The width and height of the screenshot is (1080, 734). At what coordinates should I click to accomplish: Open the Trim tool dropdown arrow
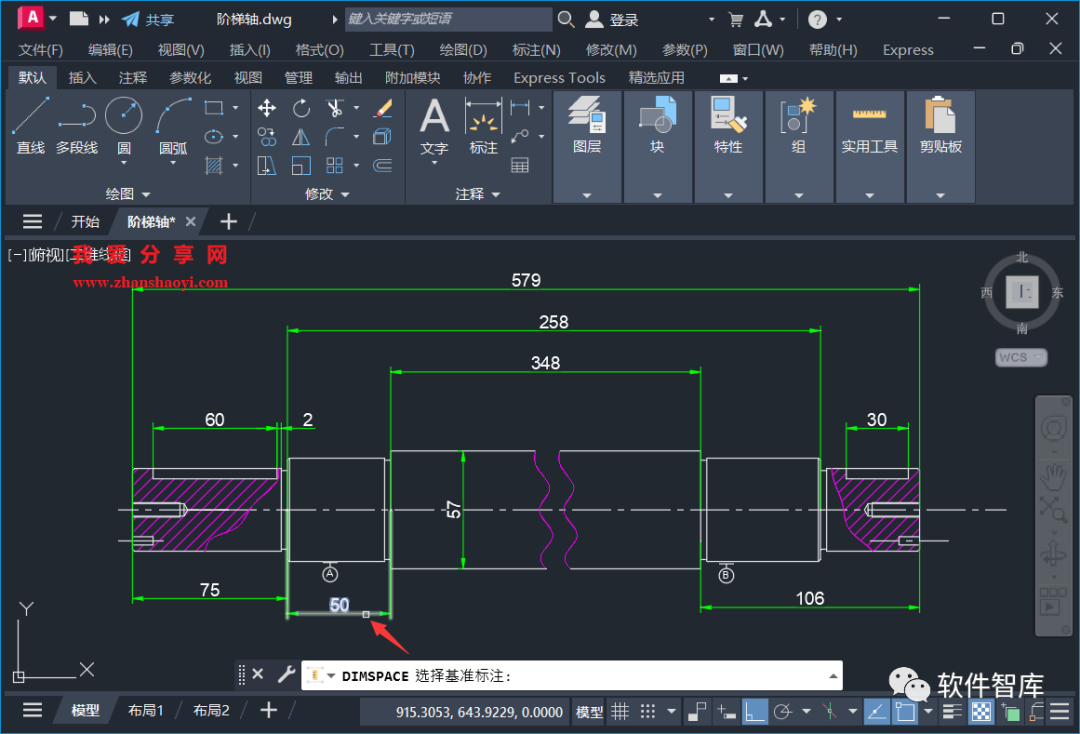[x=356, y=108]
